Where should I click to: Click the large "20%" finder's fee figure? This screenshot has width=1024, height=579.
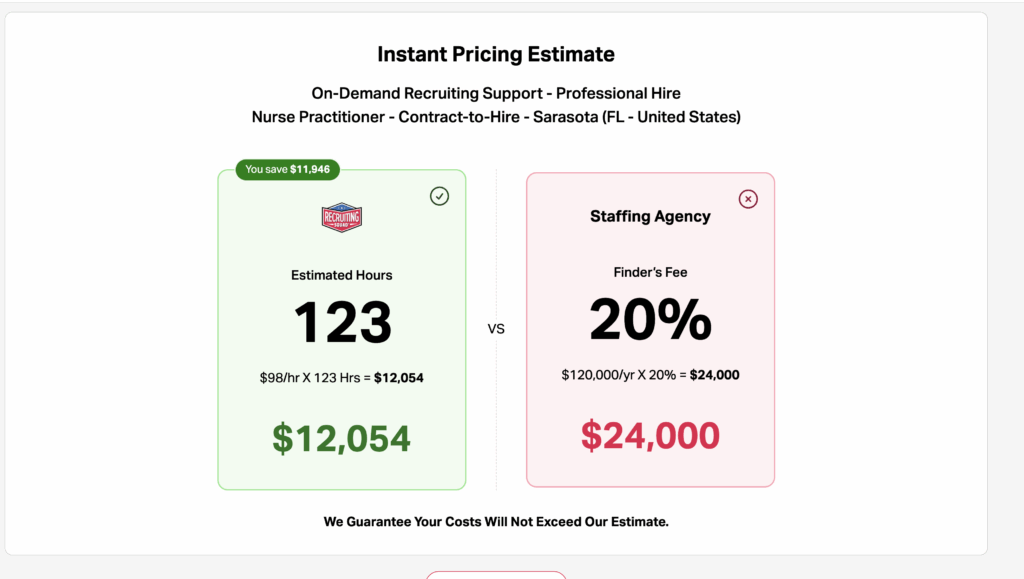[650, 320]
